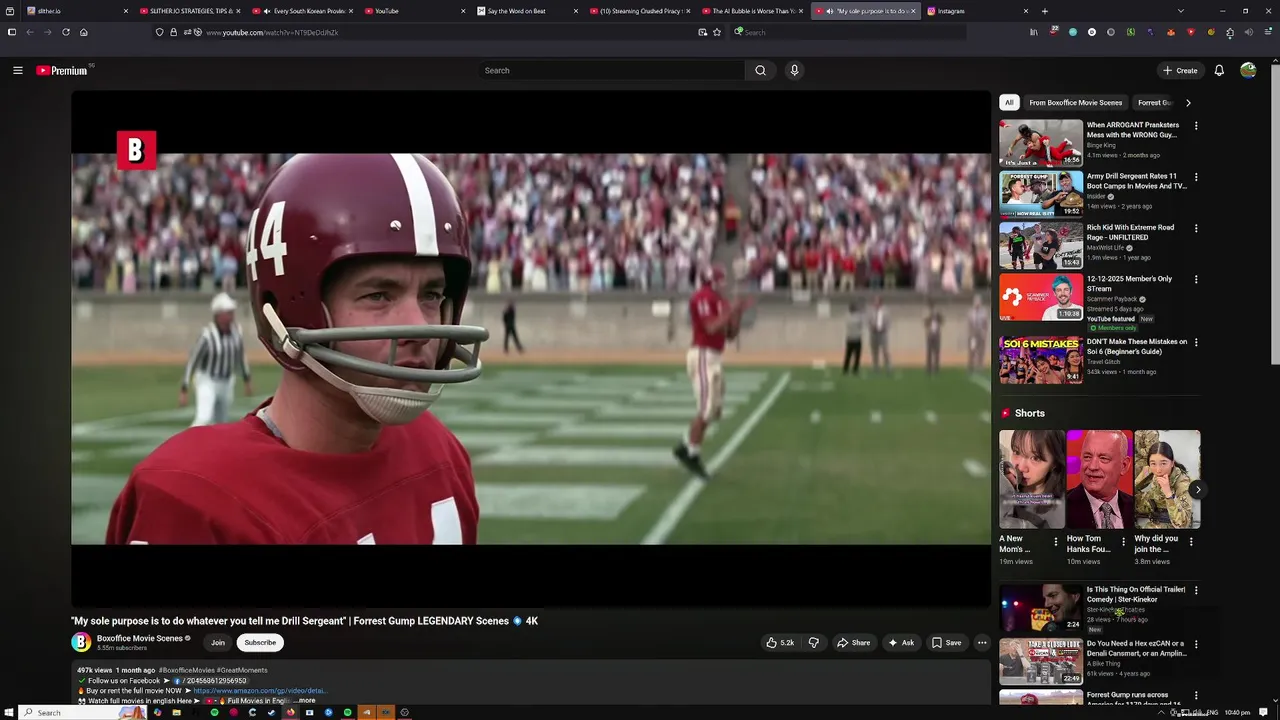Open the Amazon link in description
This screenshot has width=1280, height=720.
[x=259, y=691]
